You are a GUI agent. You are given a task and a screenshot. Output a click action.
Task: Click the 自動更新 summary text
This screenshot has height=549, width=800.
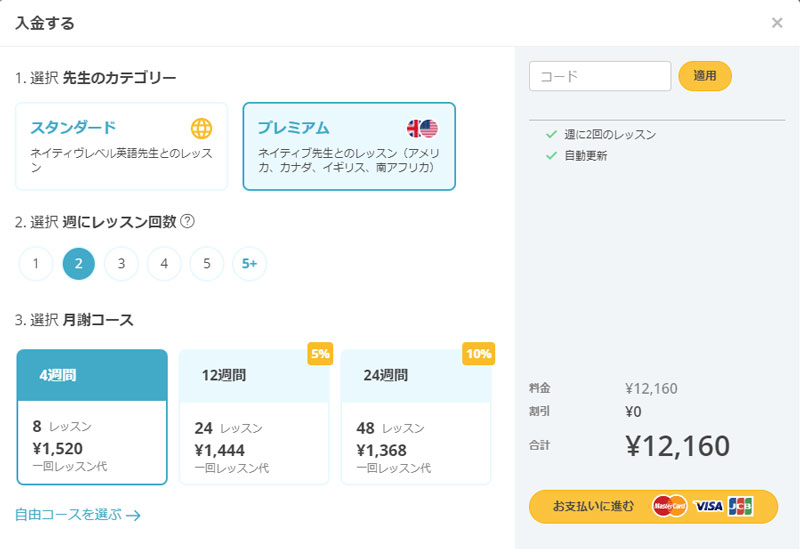[585, 156]
